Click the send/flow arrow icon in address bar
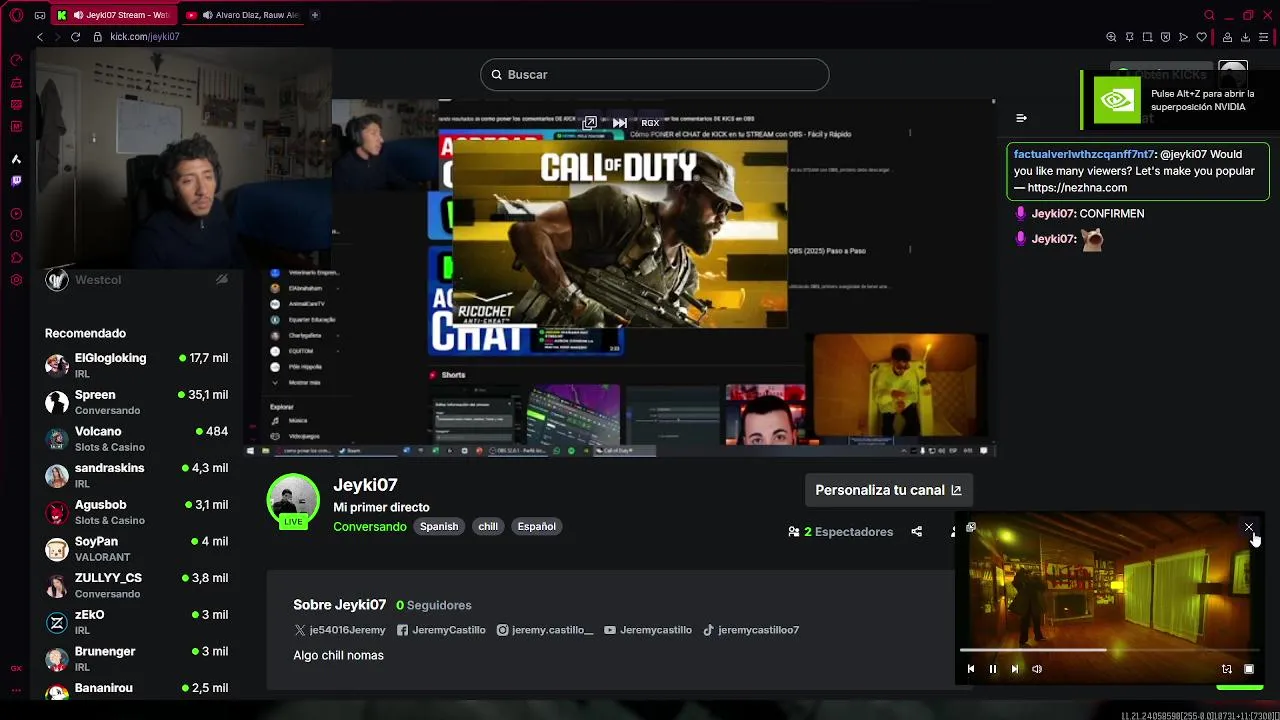 point(1183,37)
